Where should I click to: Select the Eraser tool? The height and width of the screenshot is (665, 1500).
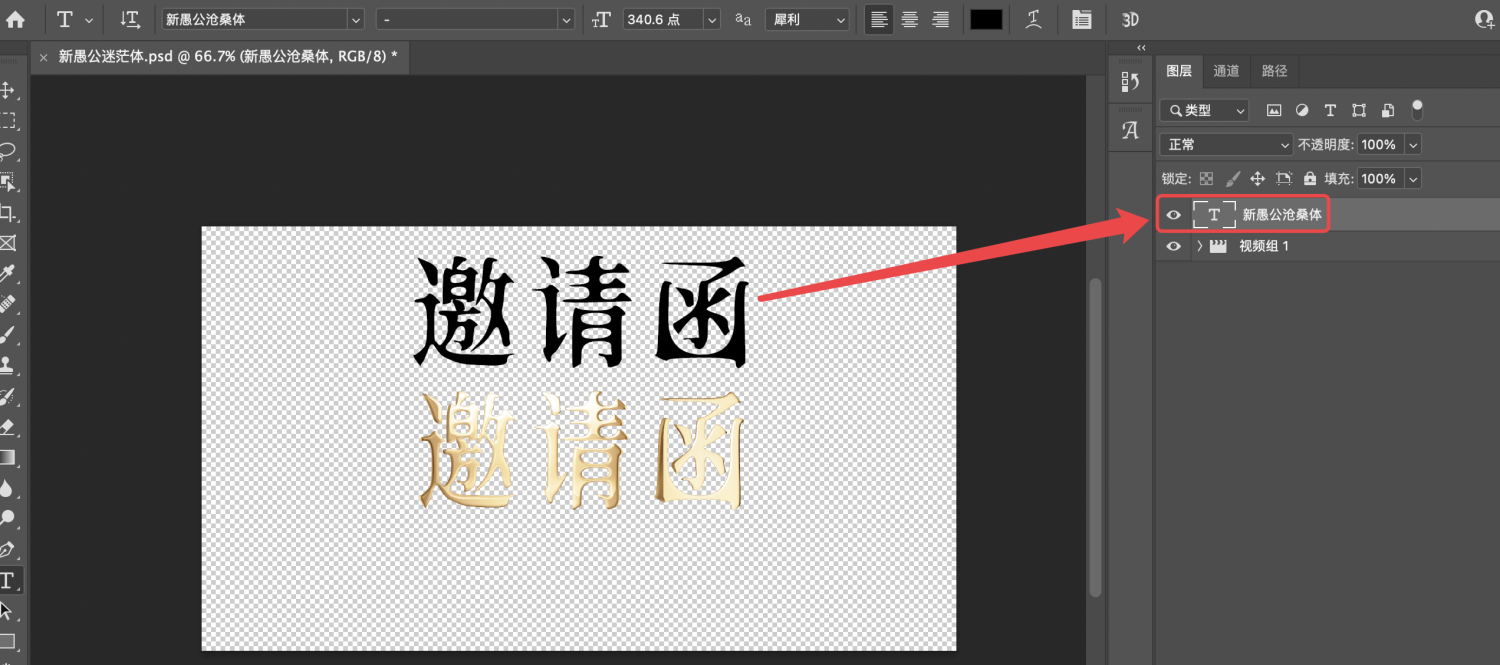pyautogui.click(x=8, y=427)
